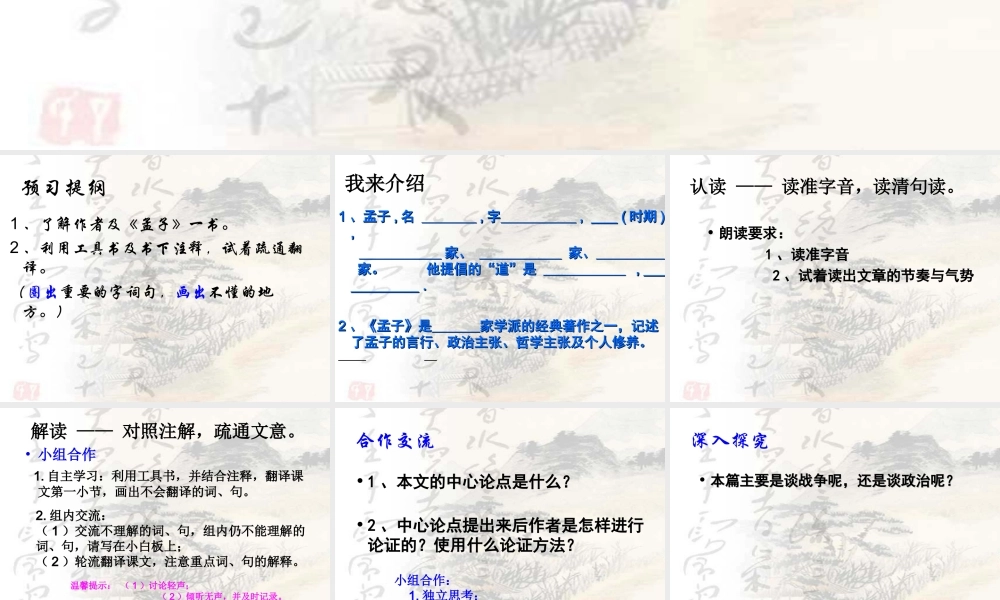
Task: Click the line 论证的?使用什么论证方法?
Action: click(x=472, y=545)
